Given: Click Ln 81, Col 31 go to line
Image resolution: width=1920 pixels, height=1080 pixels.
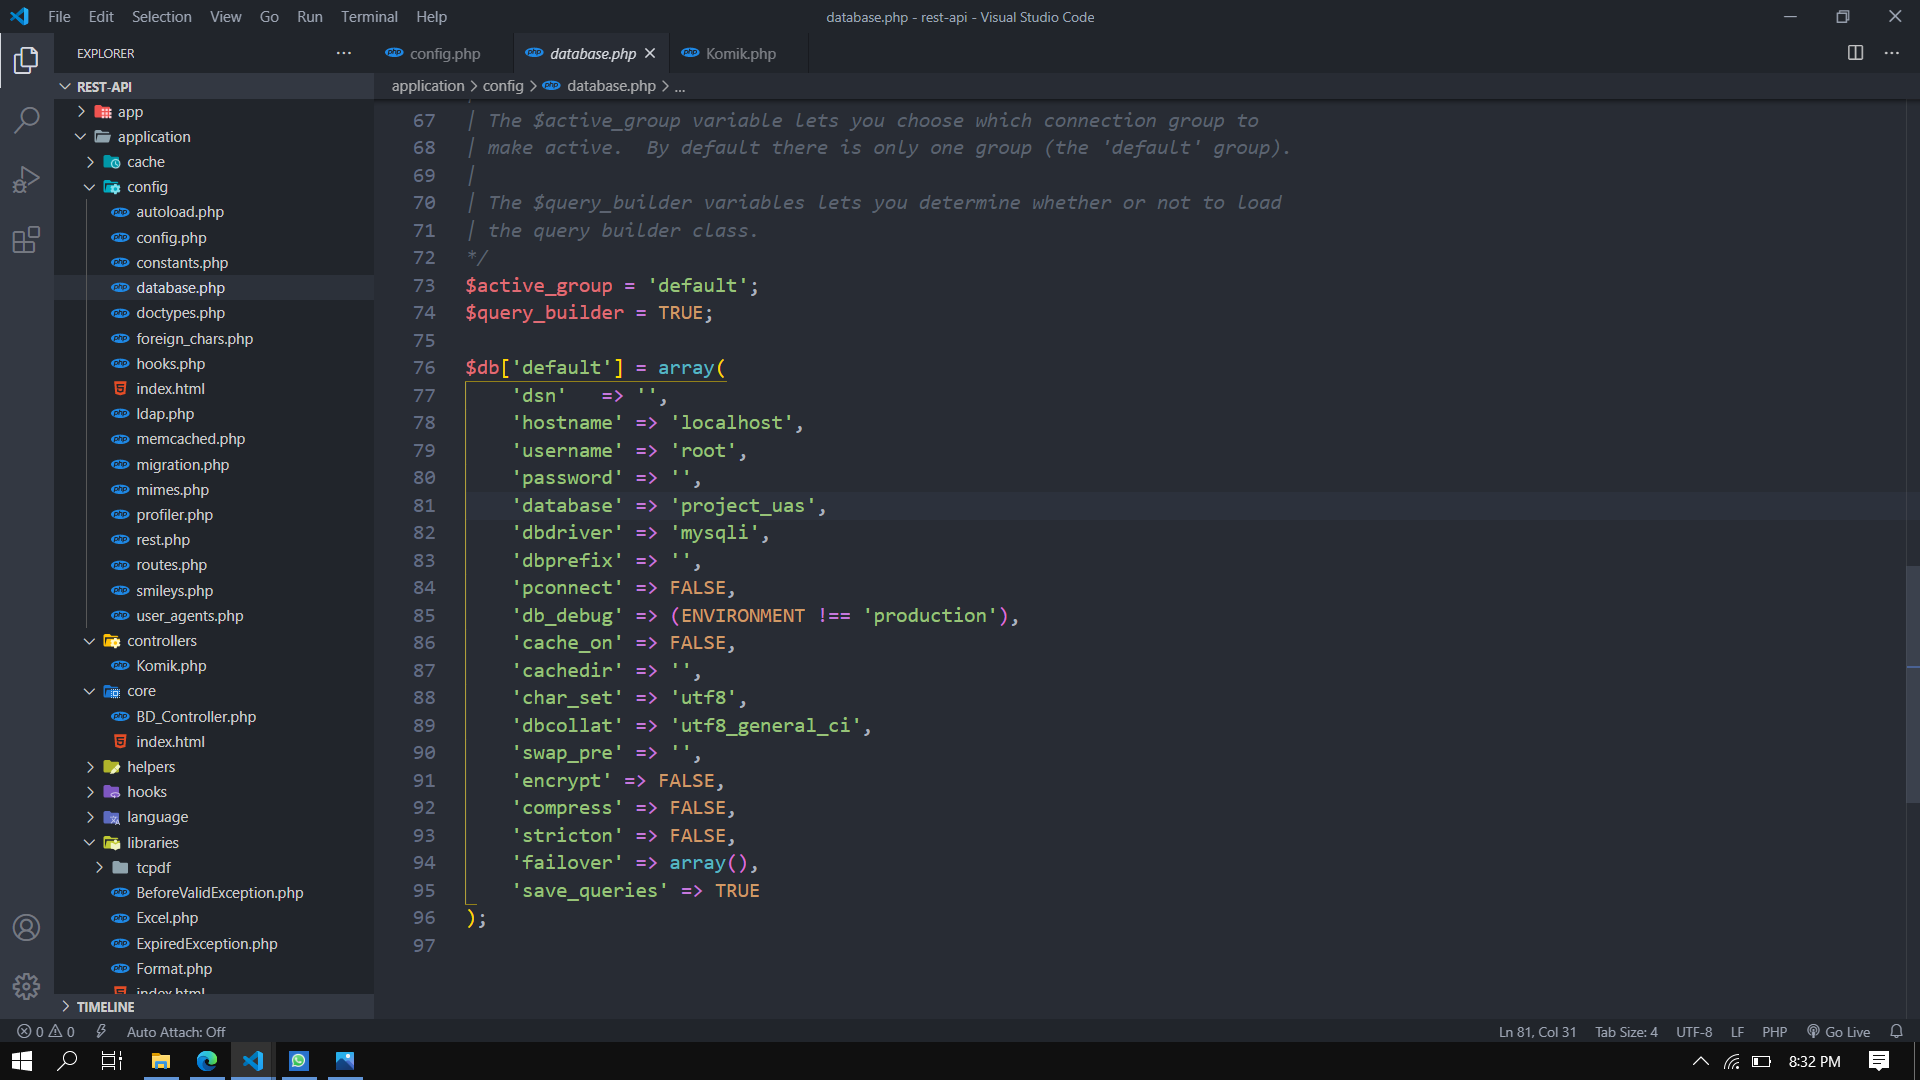Looking at the screenshot, I should click(1537, 1031).
